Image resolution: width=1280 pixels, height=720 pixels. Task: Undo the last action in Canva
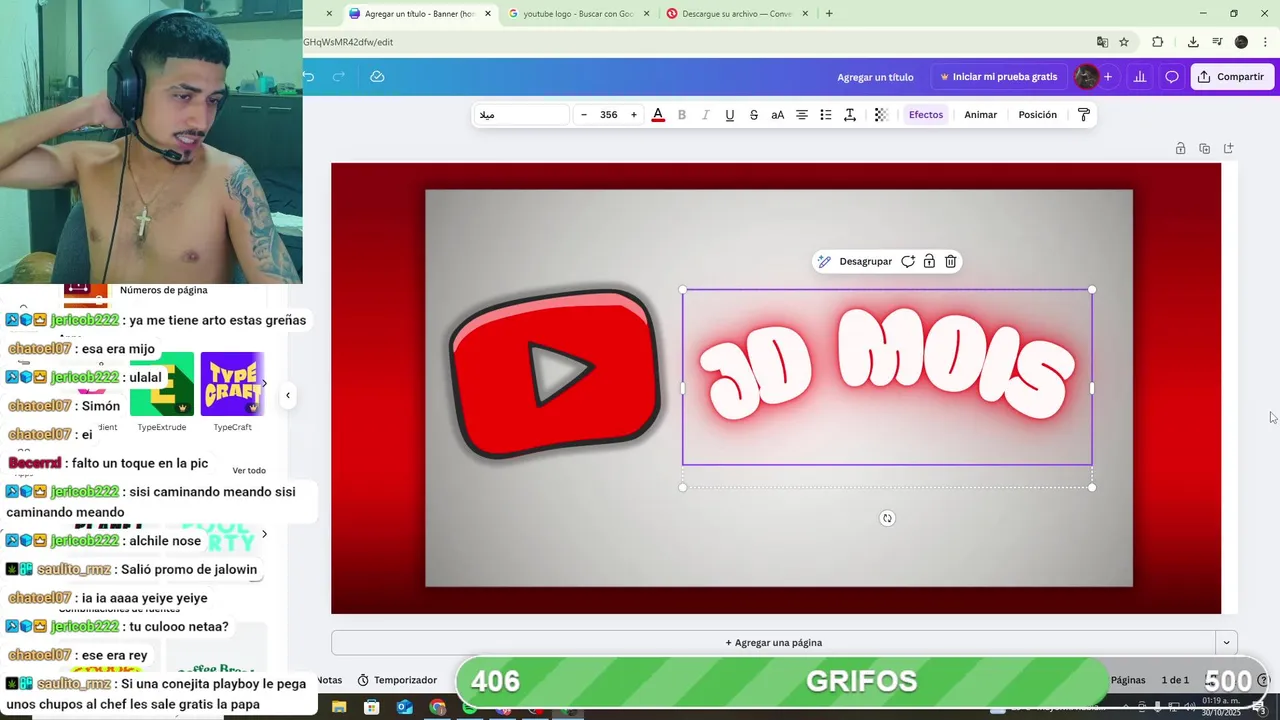(x=309, y=77)
